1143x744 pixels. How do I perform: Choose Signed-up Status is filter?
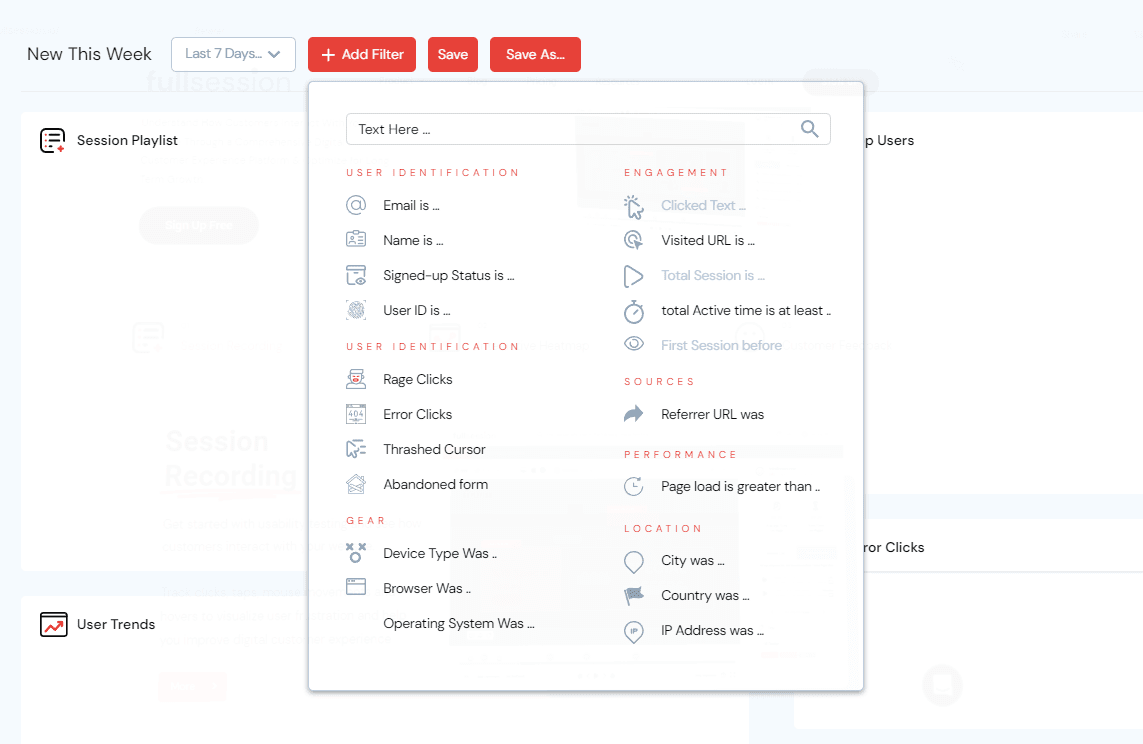pyautogui.click(x=448, y=275)
